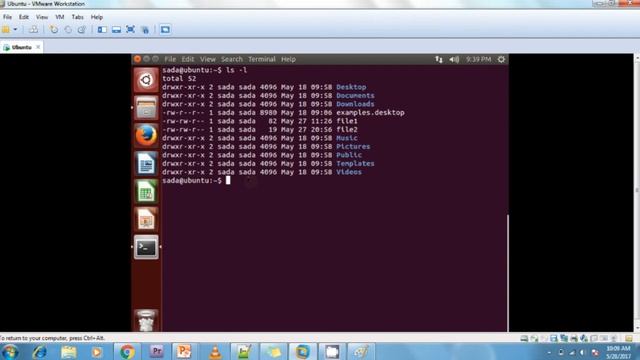Screen dimensions: 640x360
Task: Open VMware Edit menu
Action: point(24,17)
